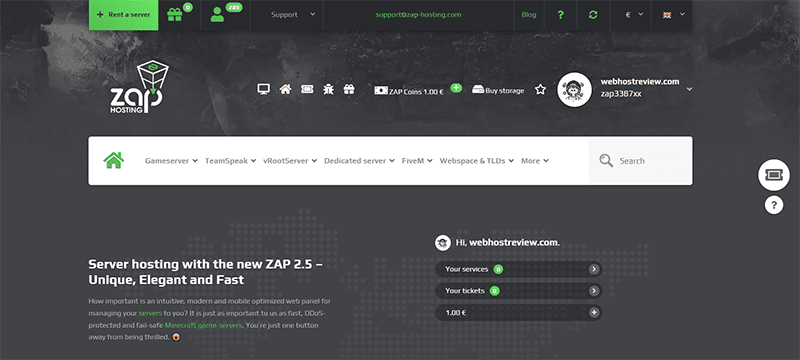Image resolution: width=800 pixels, height=360 pixels.
Task: Expand the Support dropdown
Action: point(293,15)
